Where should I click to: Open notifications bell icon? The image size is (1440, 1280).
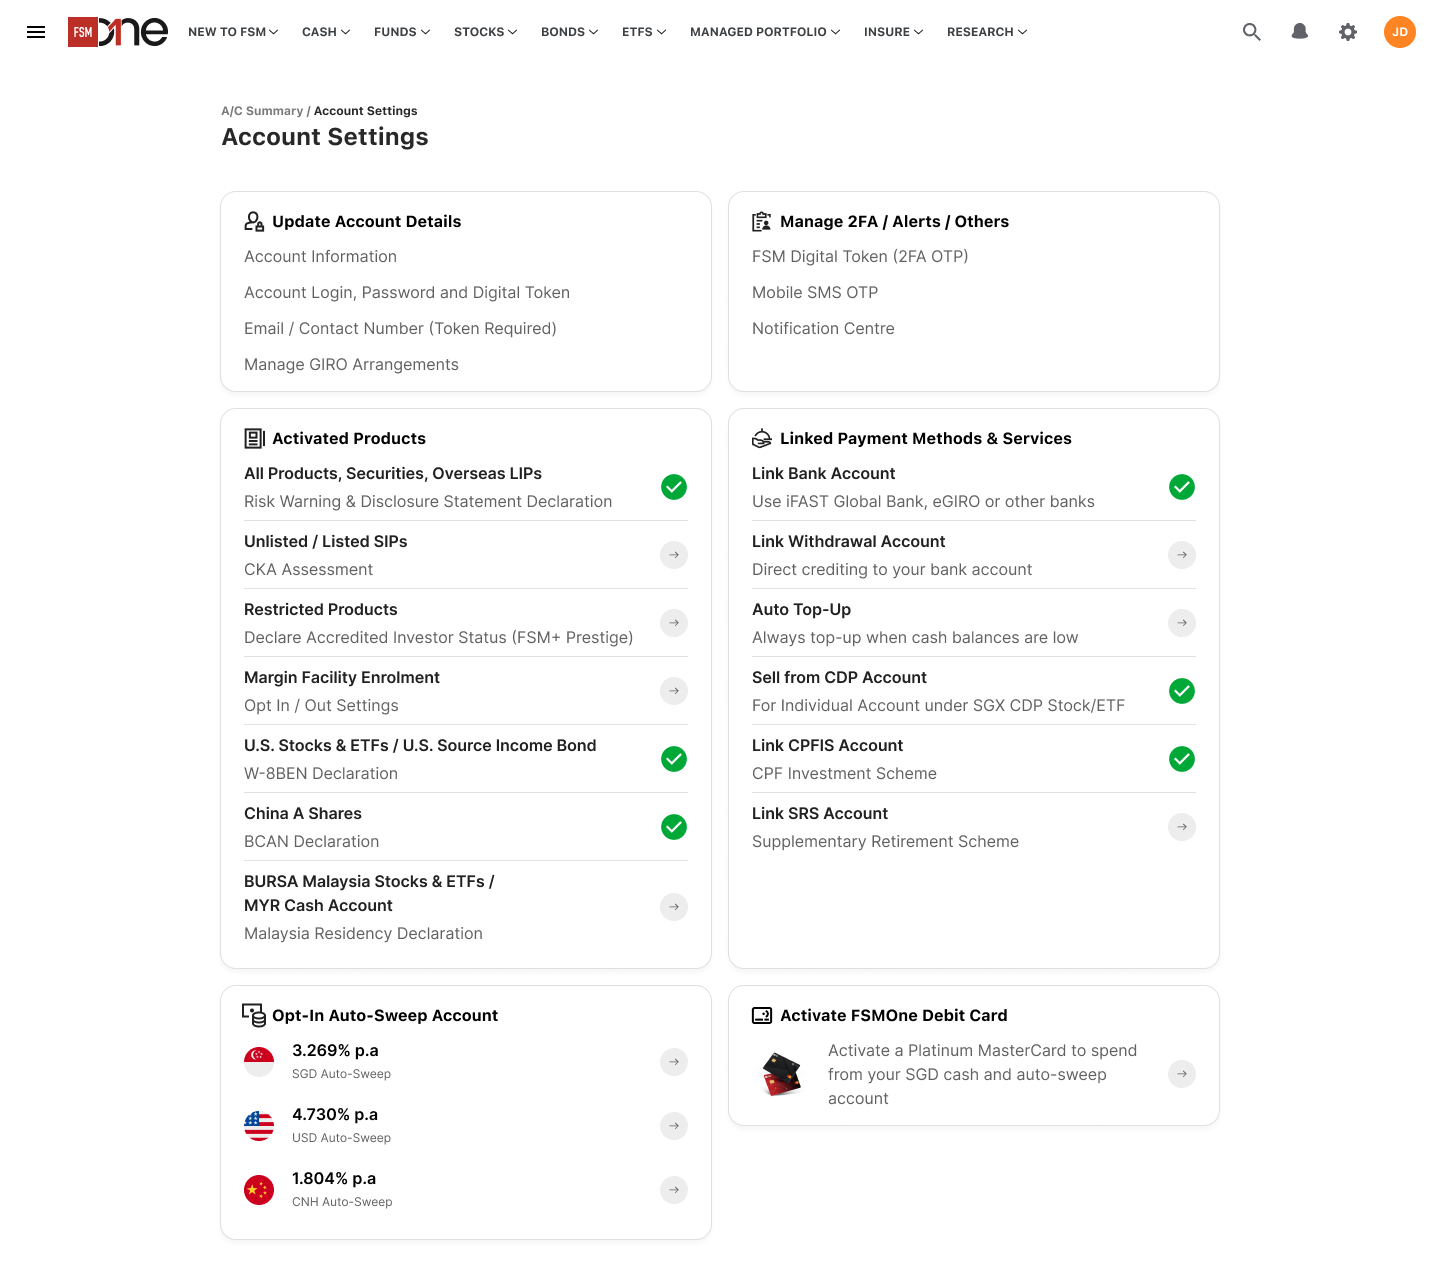[1299, 32]
